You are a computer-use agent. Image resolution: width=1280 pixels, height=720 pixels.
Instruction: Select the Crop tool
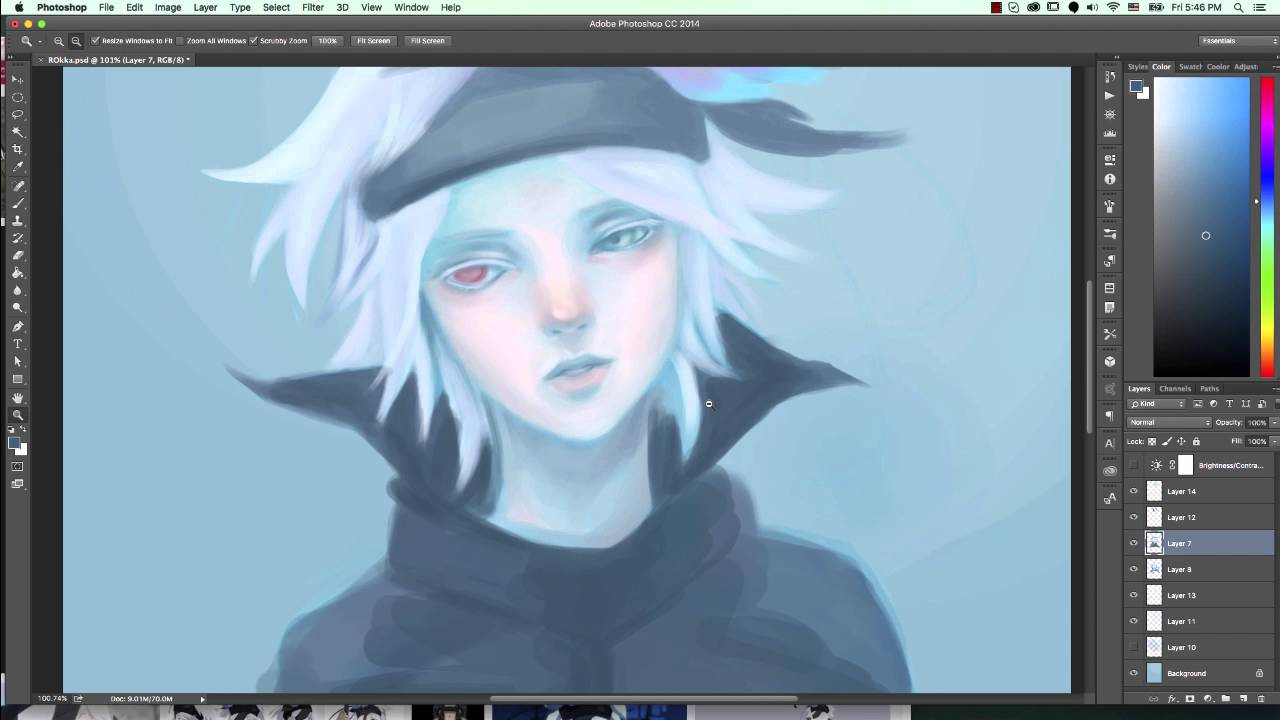pyautogui.click(x=18, y=149)
